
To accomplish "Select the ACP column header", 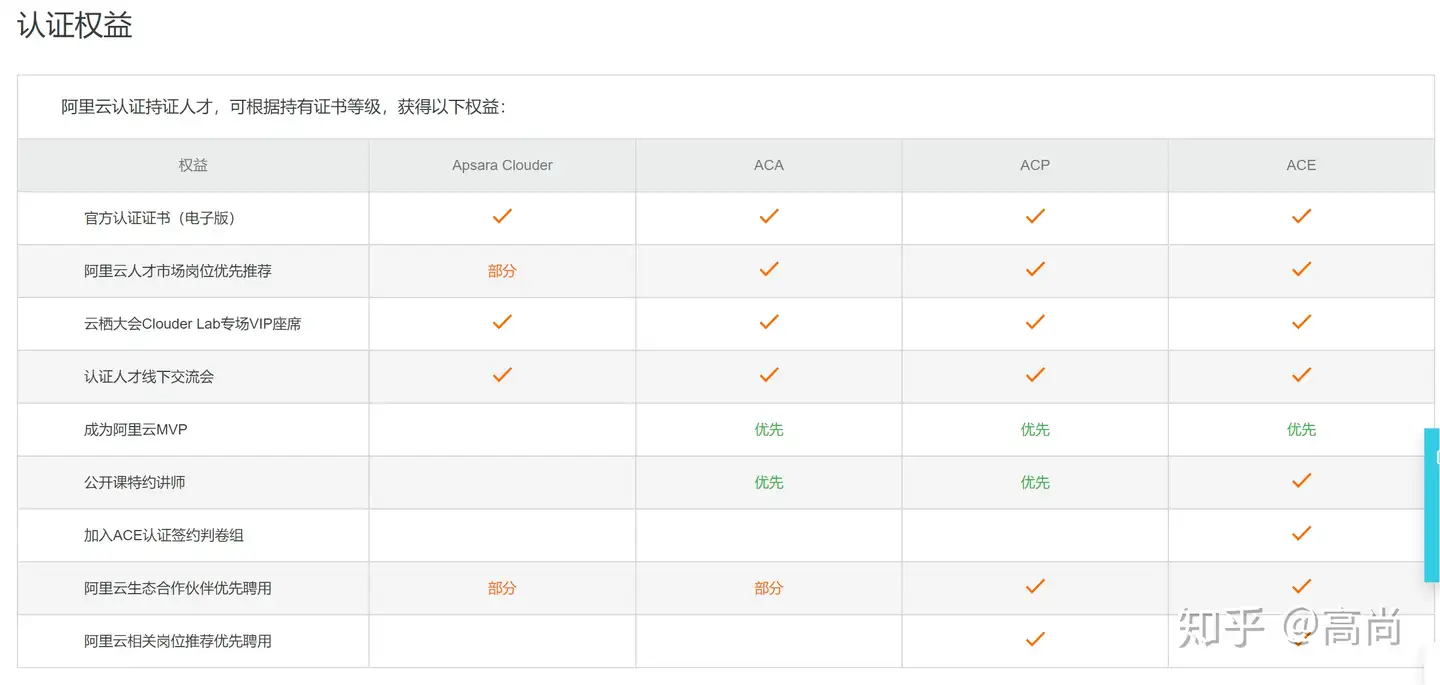I will point(1035,165).
